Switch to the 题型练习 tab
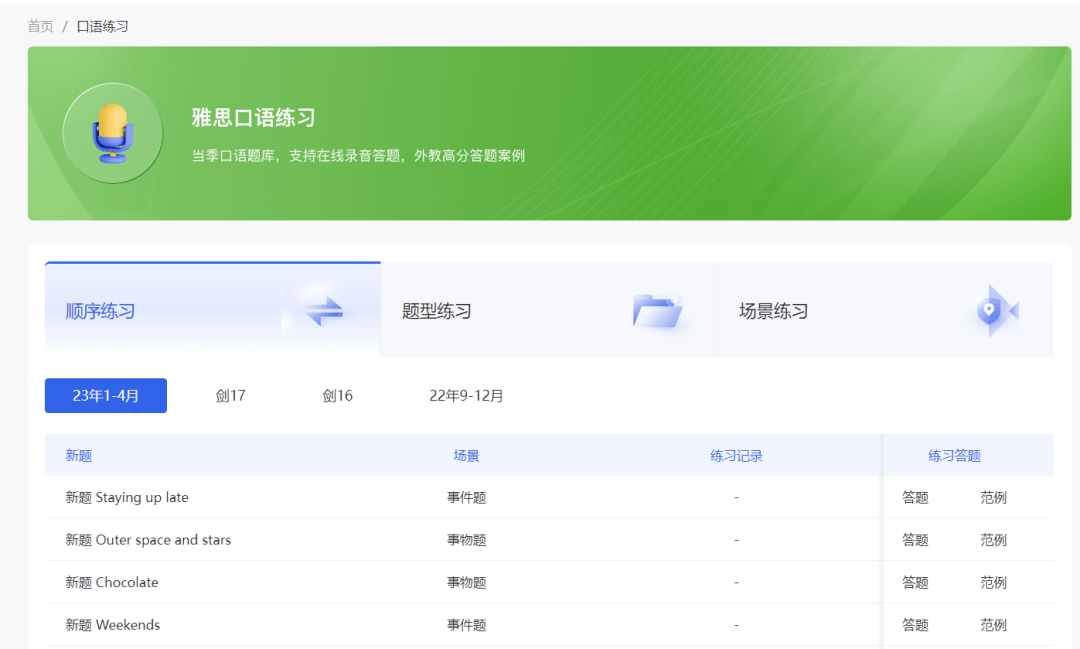1080x649 pixels. [x=549, y=309]
